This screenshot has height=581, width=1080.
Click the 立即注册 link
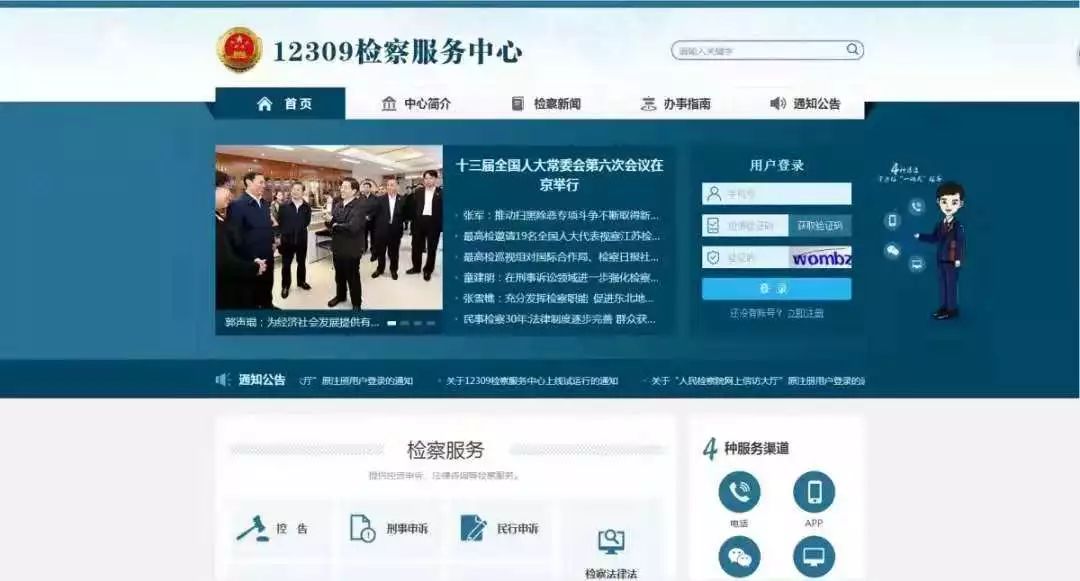click(x=805, y=313)
